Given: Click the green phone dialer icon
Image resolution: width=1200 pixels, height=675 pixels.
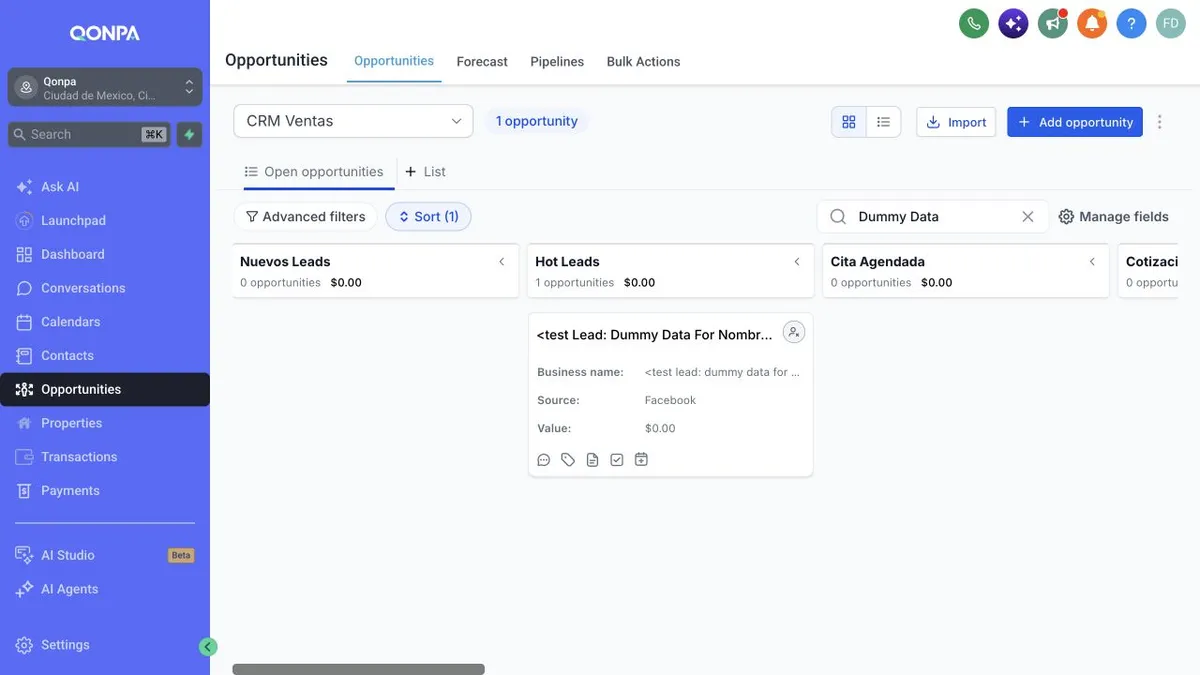Looking at the screenshot, I should tap(973, 23).
